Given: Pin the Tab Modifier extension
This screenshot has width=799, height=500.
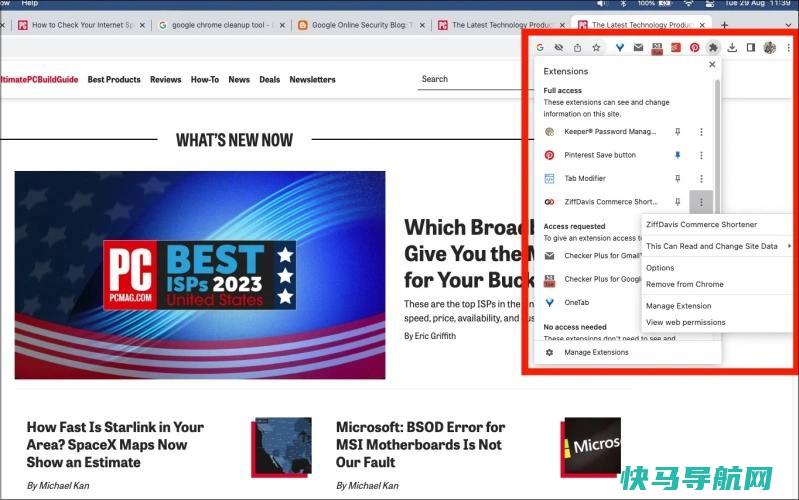Looking at the screenshot, I should [x=677, y=178].
